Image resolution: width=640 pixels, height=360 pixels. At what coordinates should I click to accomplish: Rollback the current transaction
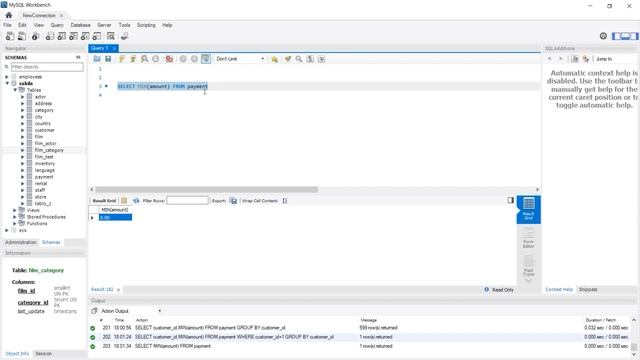(x=194, y=59)
